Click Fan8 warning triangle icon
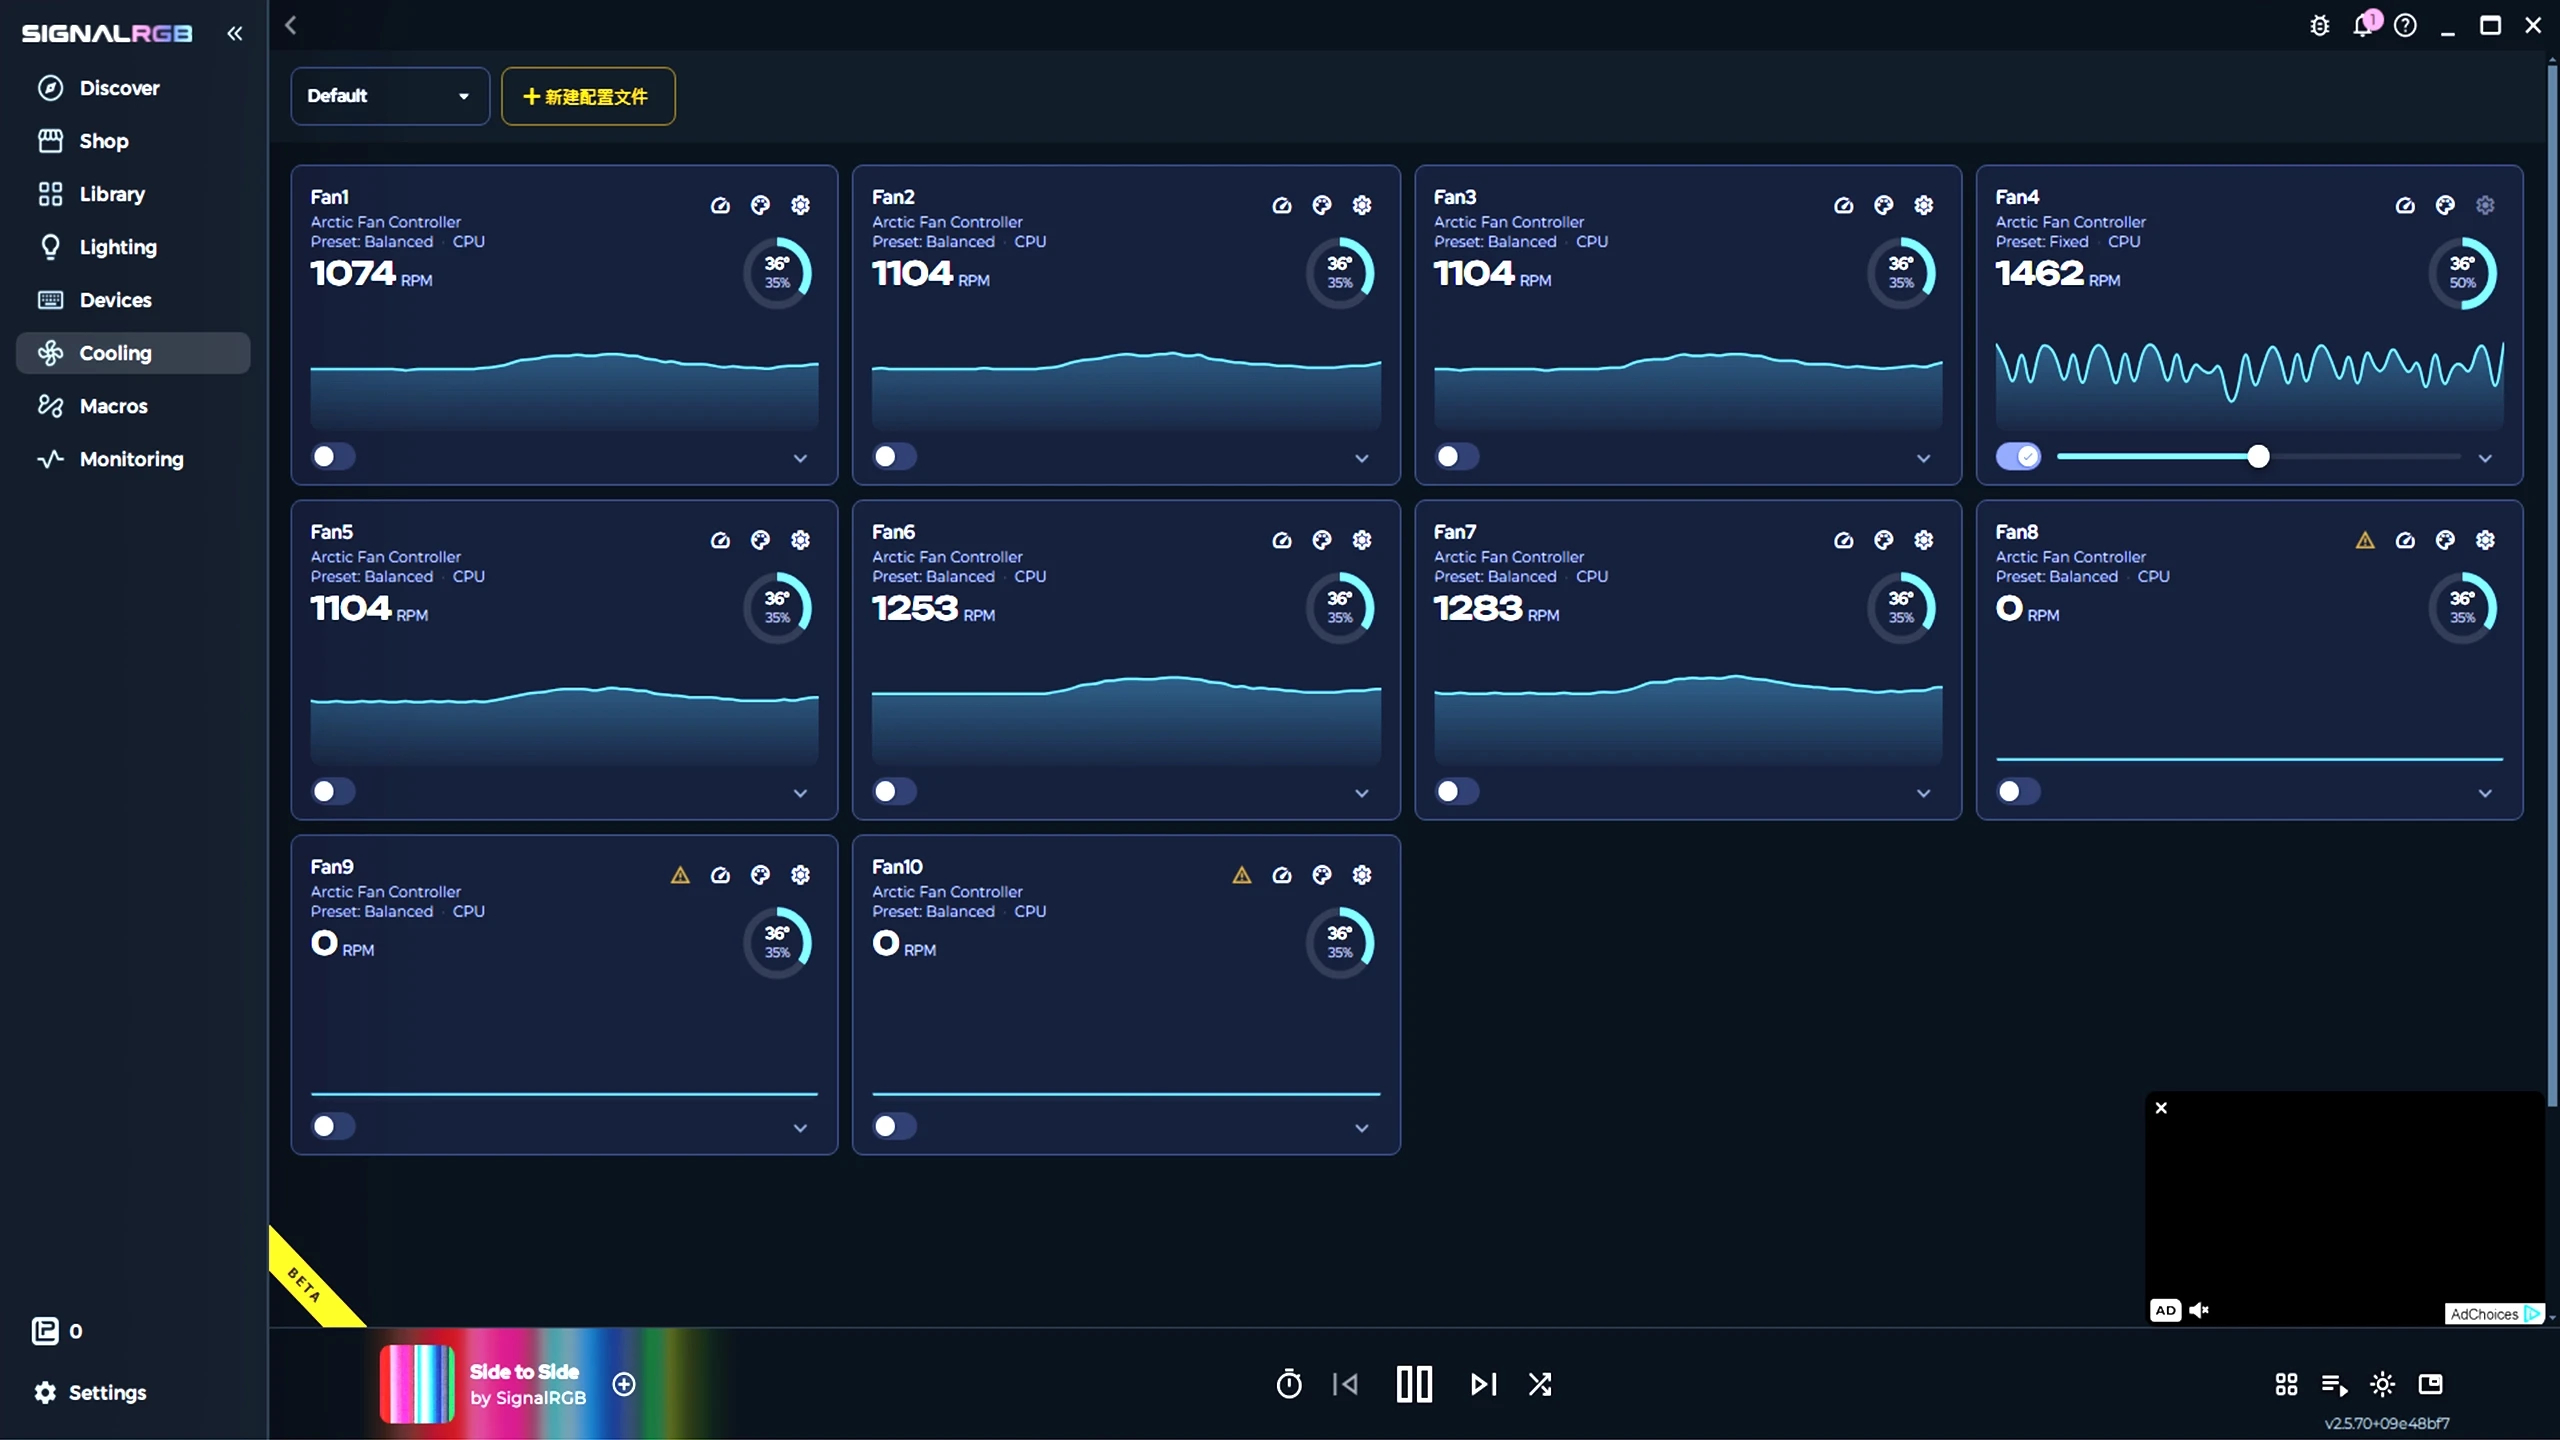The width and height of the screenshot is (2560, 1440). 2365,540
